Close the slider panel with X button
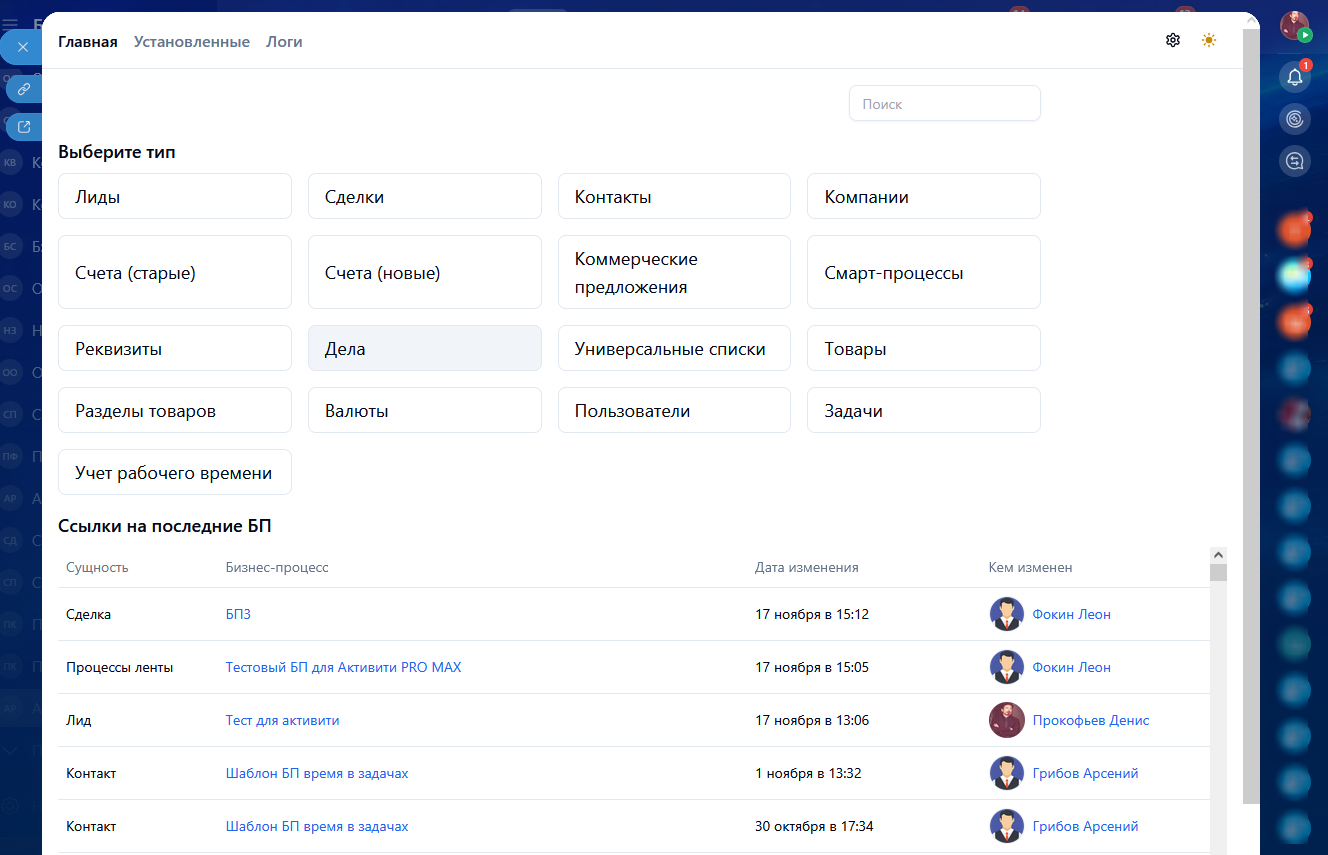 23,47
